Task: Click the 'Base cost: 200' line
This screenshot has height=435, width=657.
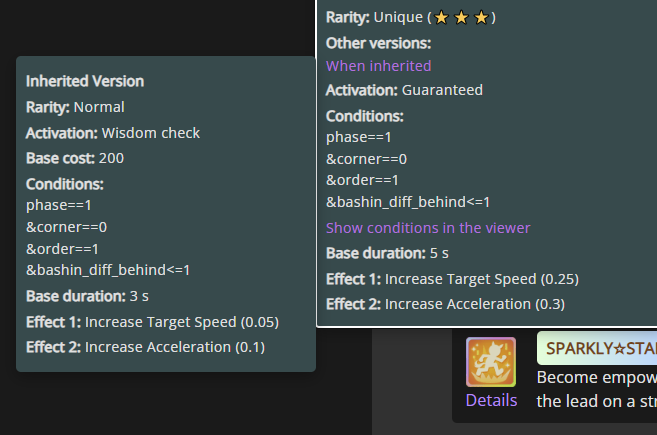Action: (75, 158)
